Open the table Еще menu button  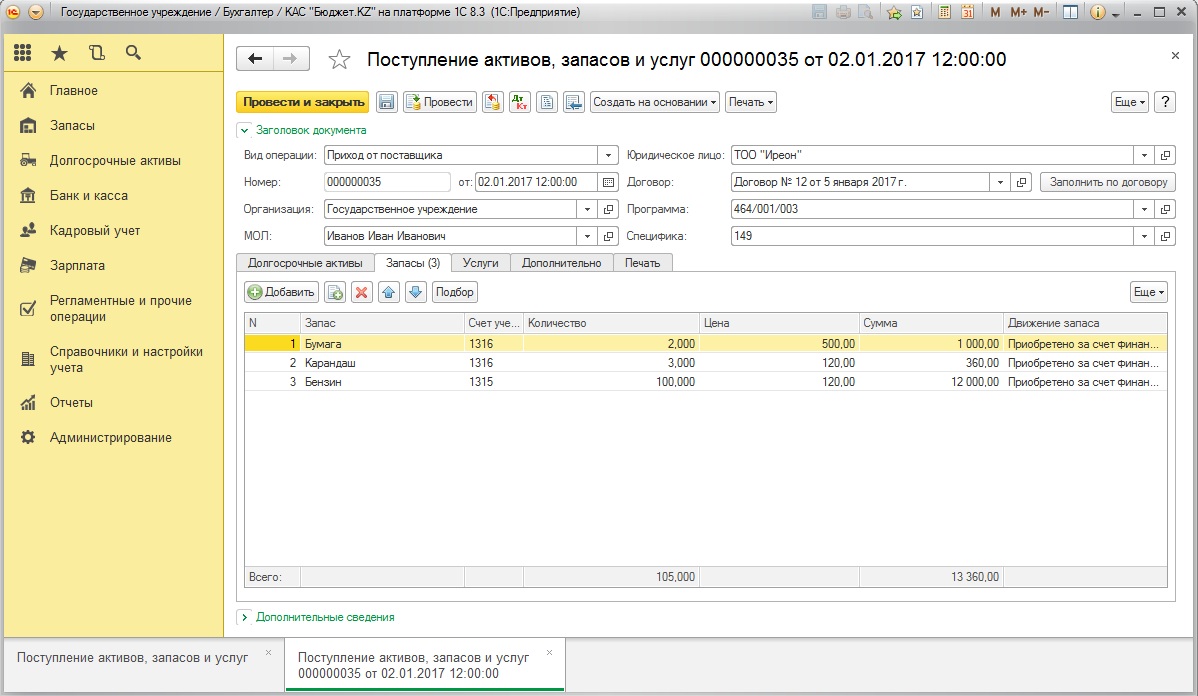tap(1148, 292)
